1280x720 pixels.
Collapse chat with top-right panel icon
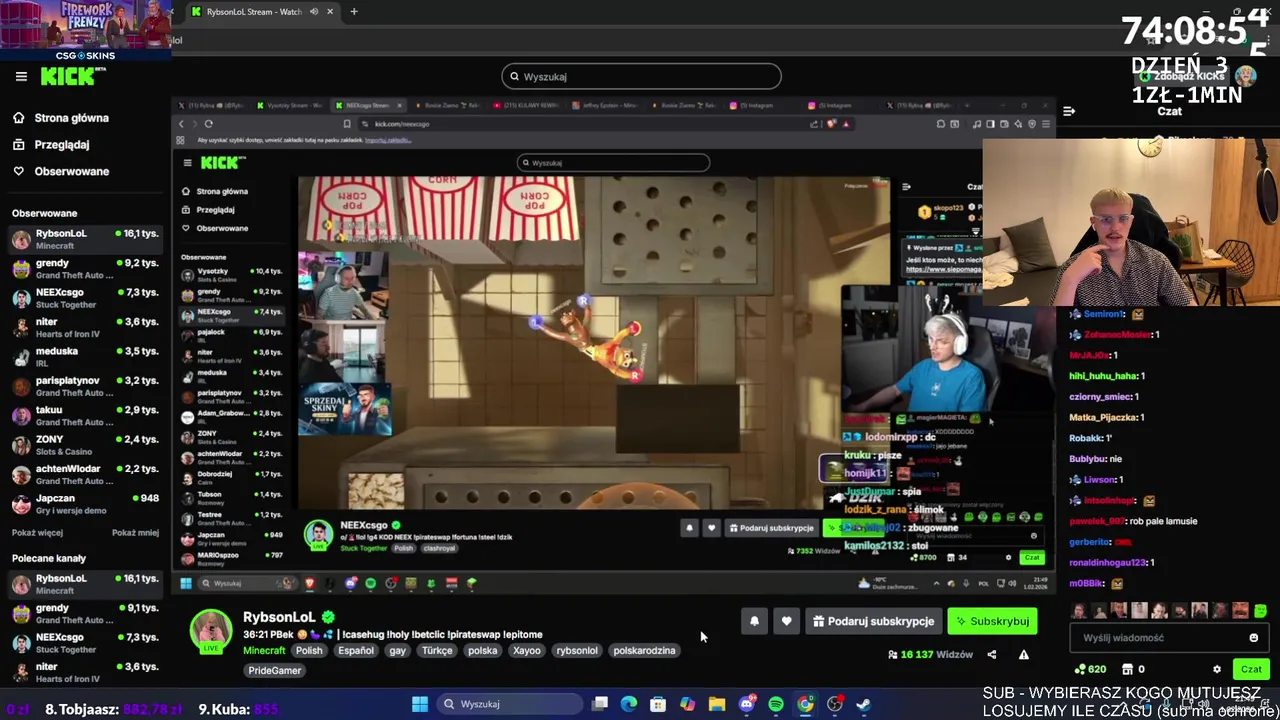click(1069, 112)
